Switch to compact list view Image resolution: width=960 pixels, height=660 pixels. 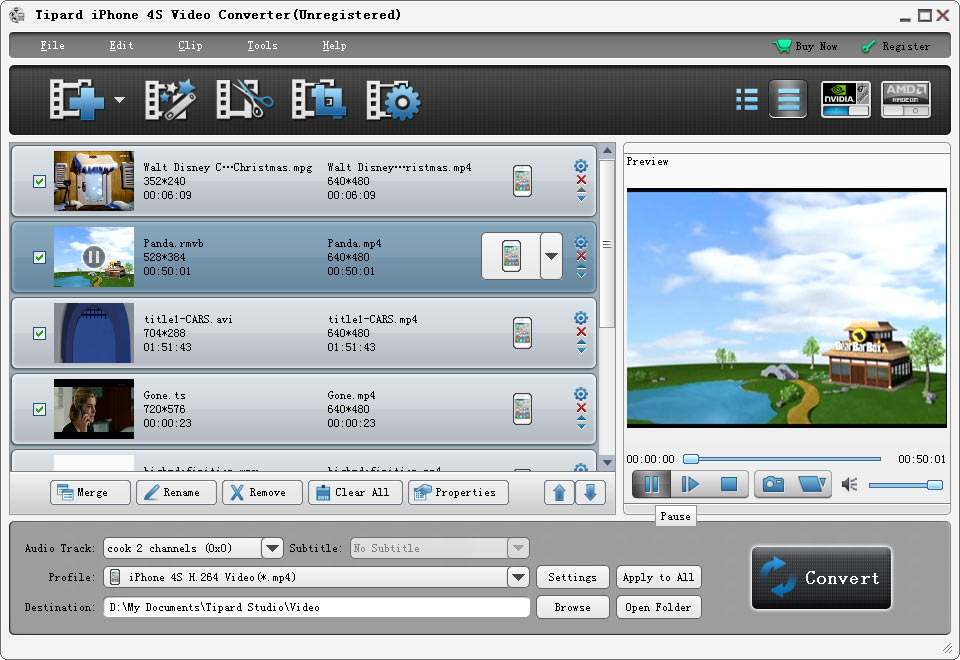tap(747, 99)
